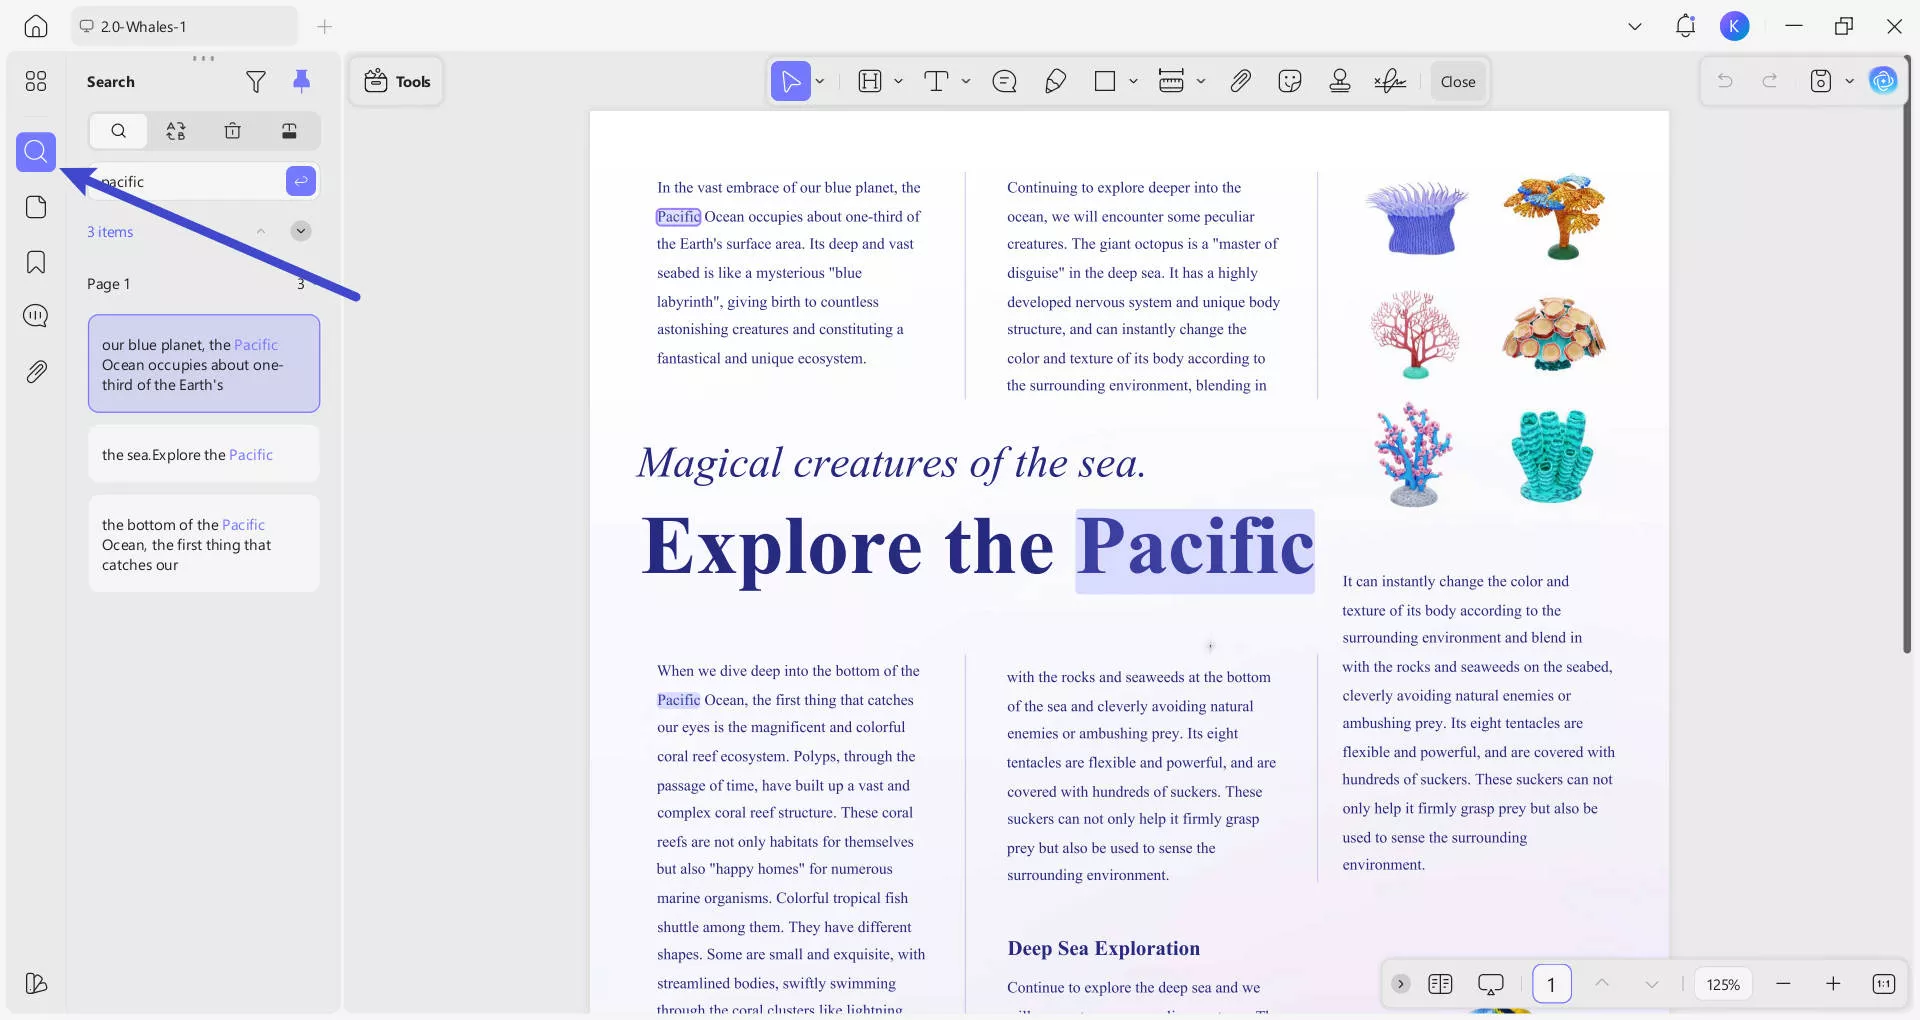Screen dimensions: 1920x1020
Task: Select the Highlight annotation tool
Action: (x=870, y=81)
